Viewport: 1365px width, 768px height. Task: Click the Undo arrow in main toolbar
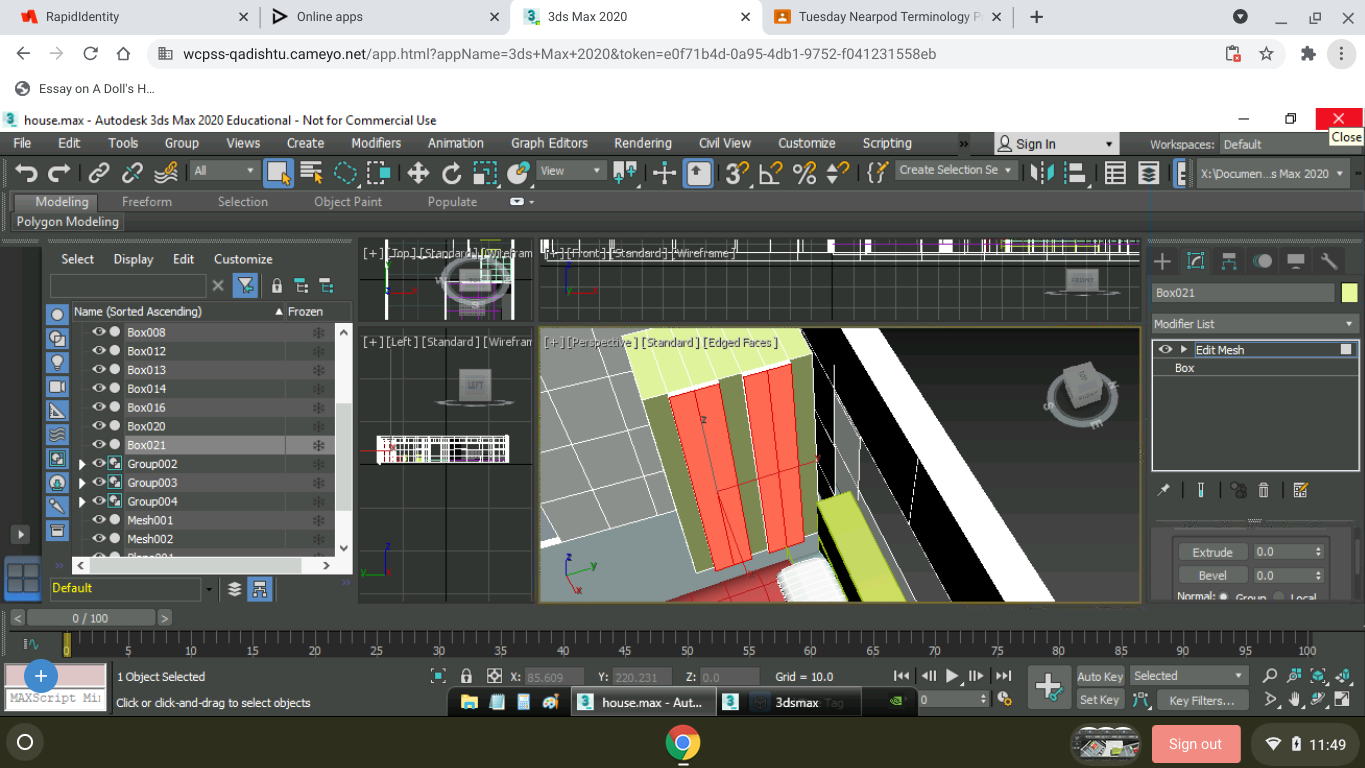point(26,173)
